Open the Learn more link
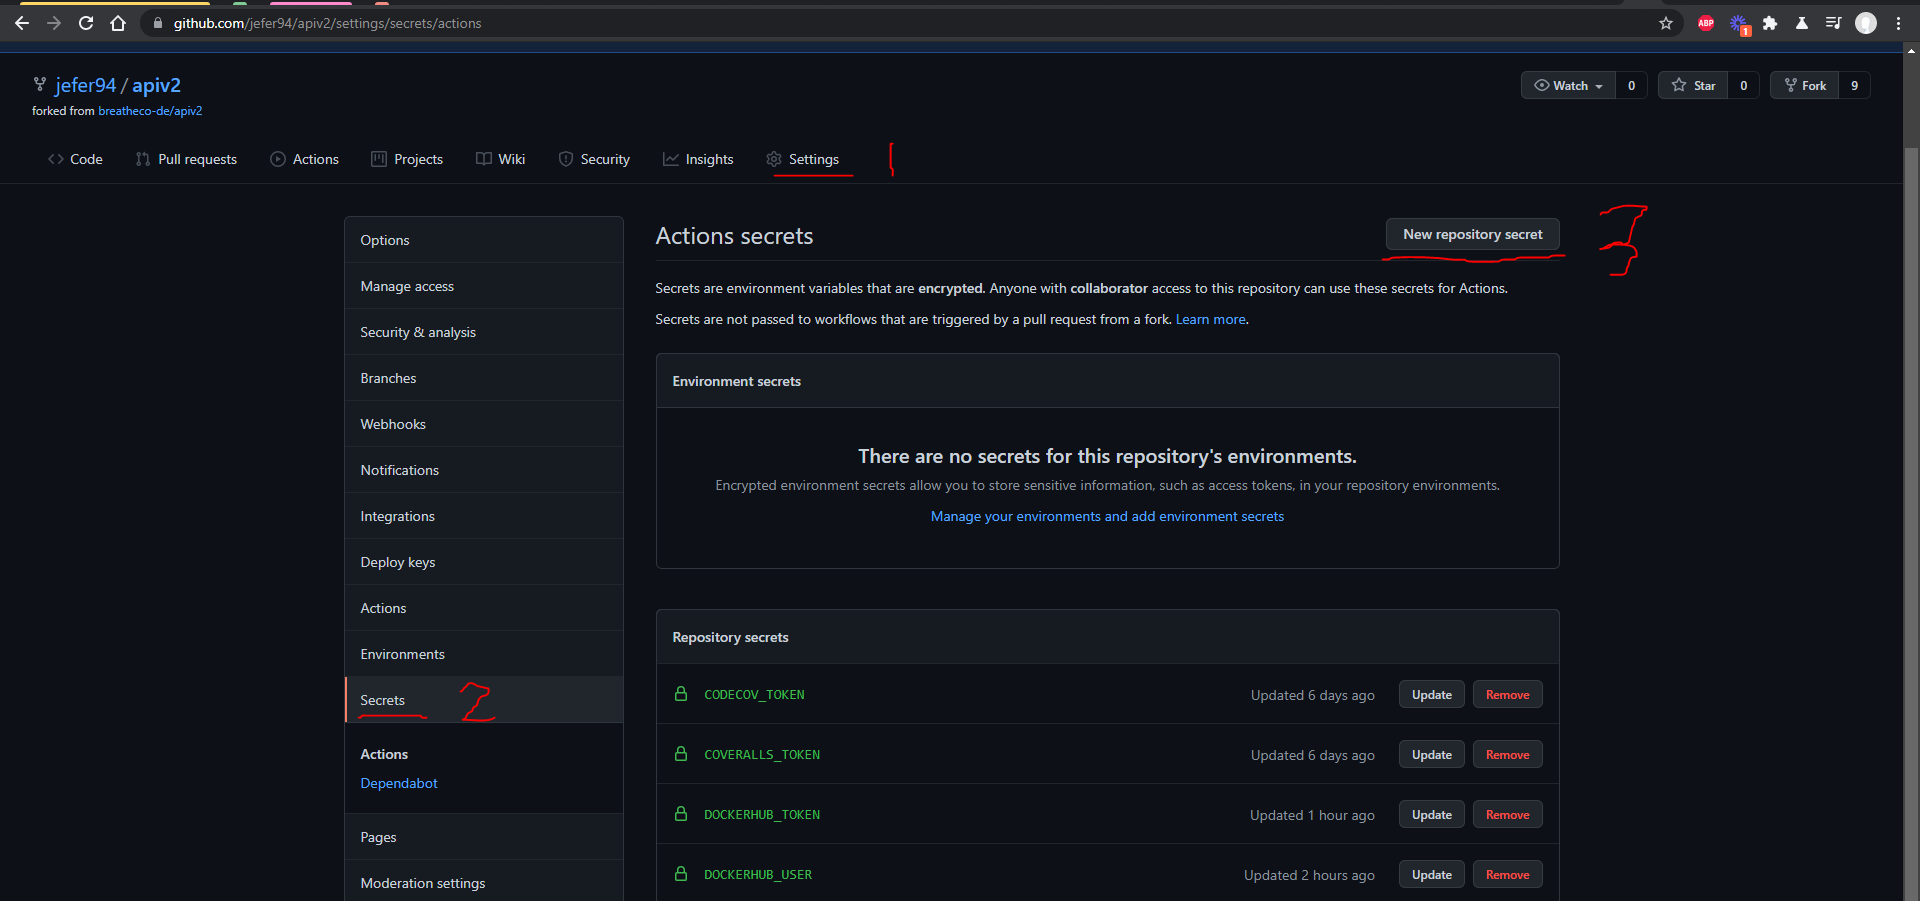Viewport: 1920px width, 901px height. [x=1210, y=319]
